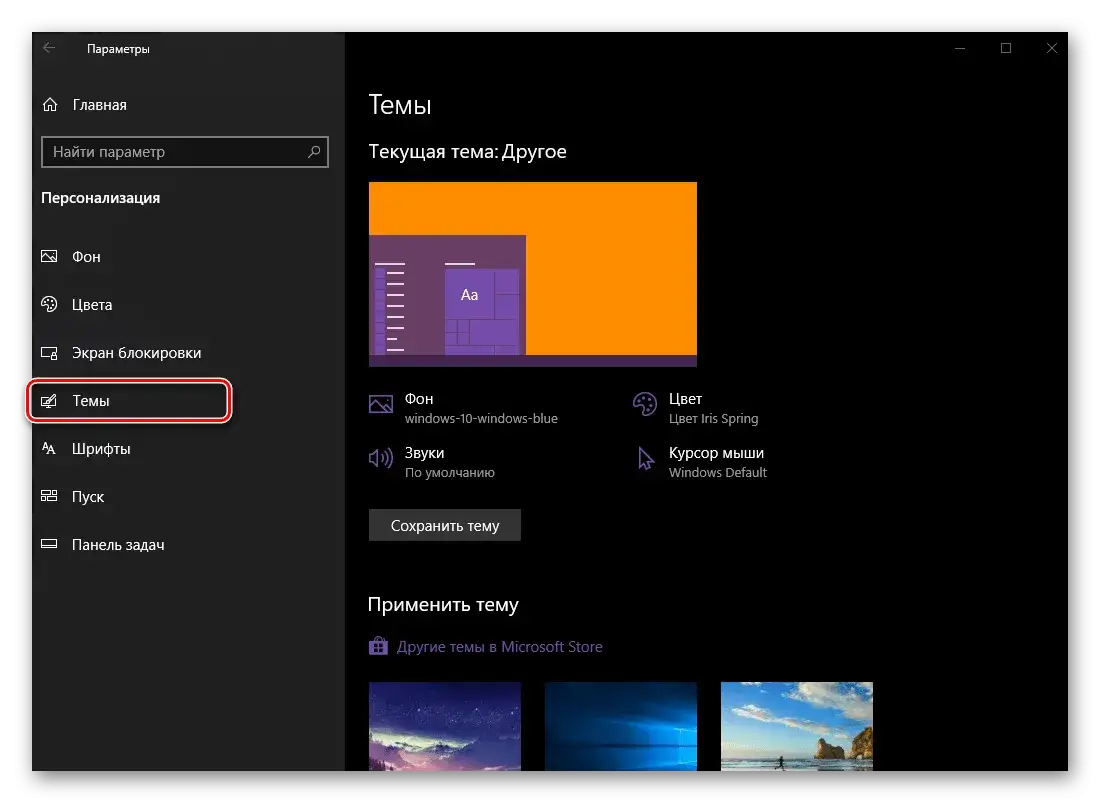Click the Цвета color wheel icon
This screenshot has height=803, width=1100.
[x=49, y=305]
